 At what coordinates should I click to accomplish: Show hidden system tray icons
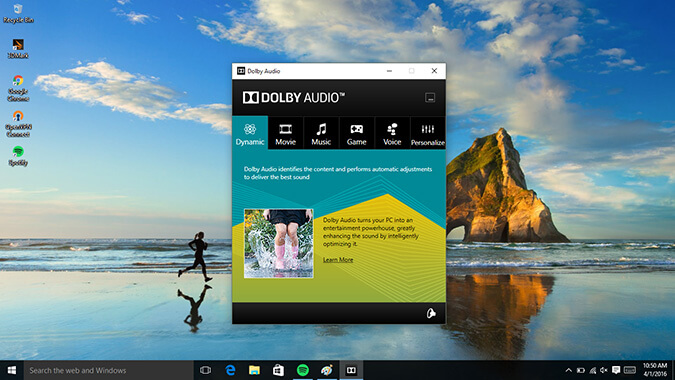pos(569,370)
